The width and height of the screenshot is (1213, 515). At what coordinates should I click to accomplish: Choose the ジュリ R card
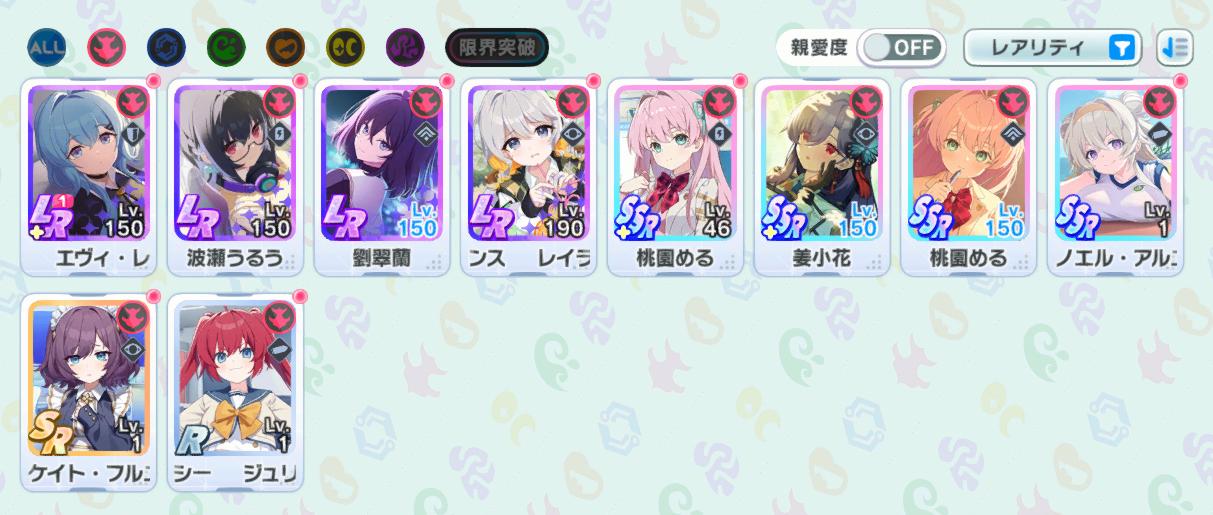point(235,391)
